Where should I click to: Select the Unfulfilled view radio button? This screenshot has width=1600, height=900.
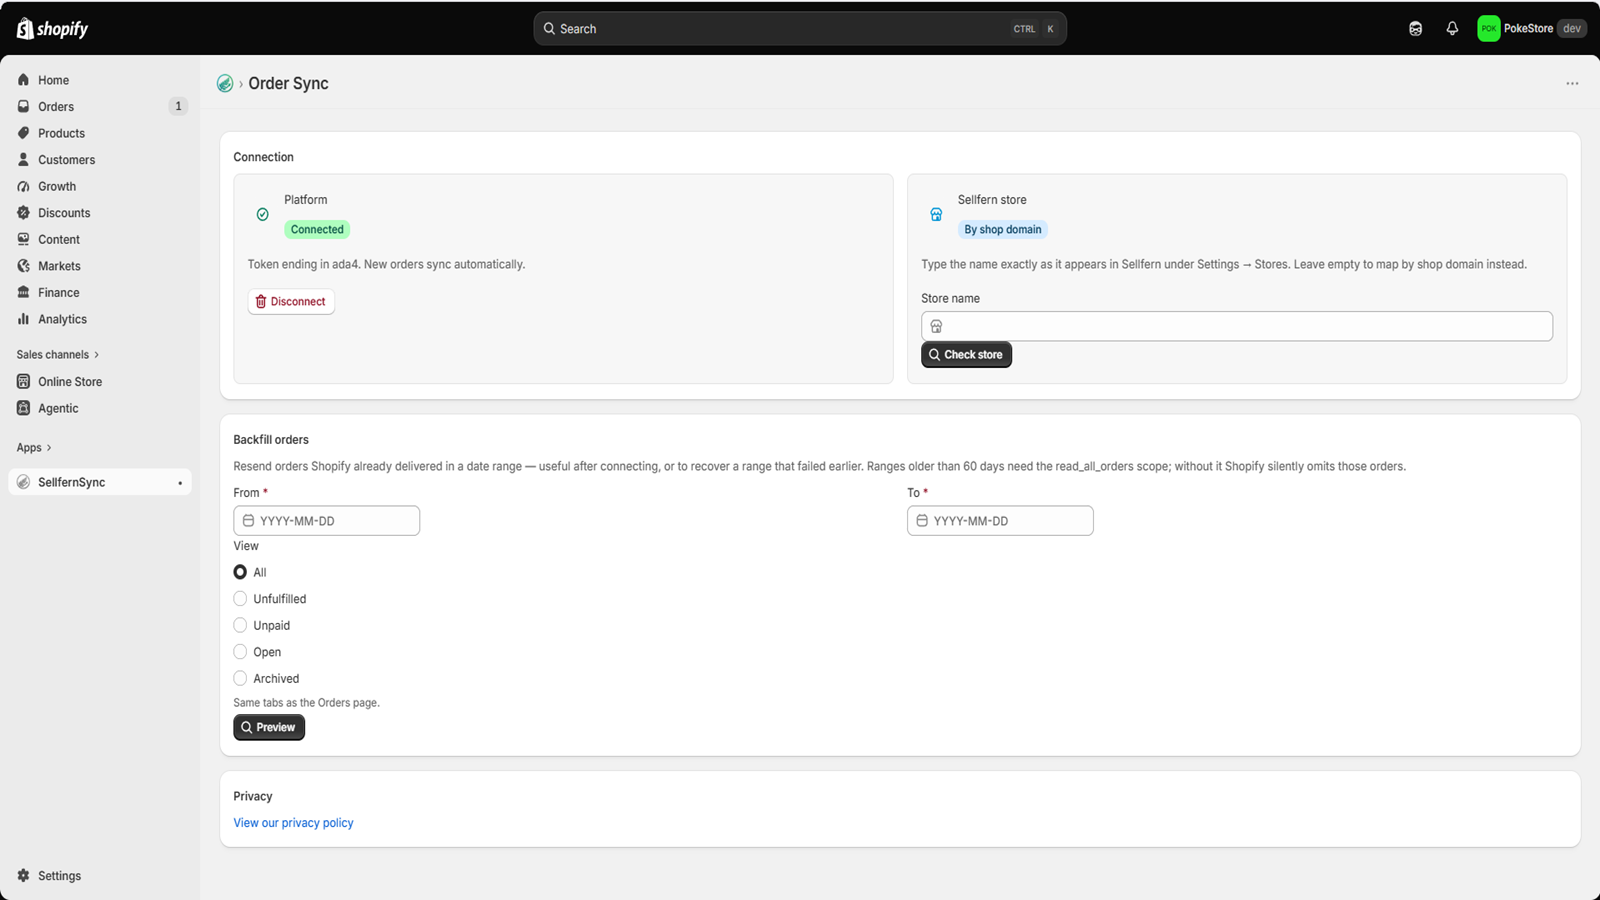click(240, 599)
